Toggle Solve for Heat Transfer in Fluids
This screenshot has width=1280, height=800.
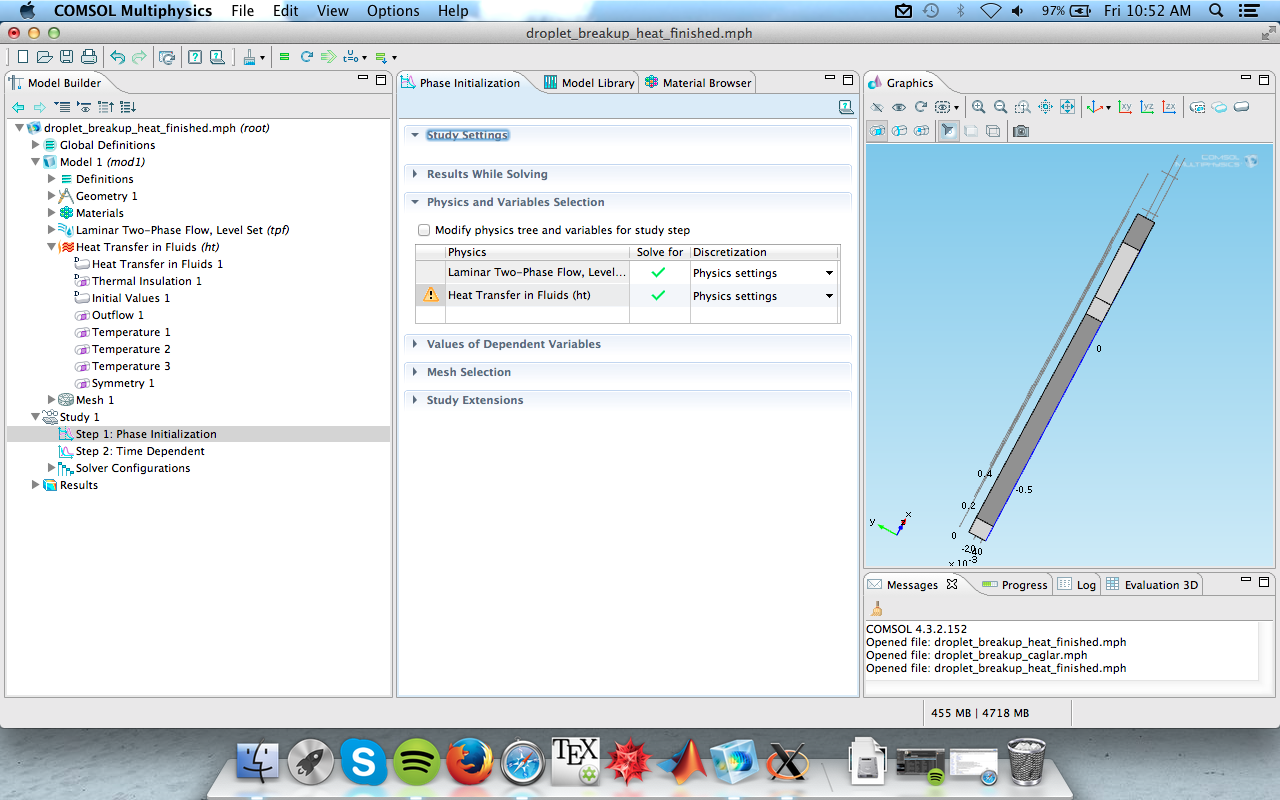click(x=658, y=296)
